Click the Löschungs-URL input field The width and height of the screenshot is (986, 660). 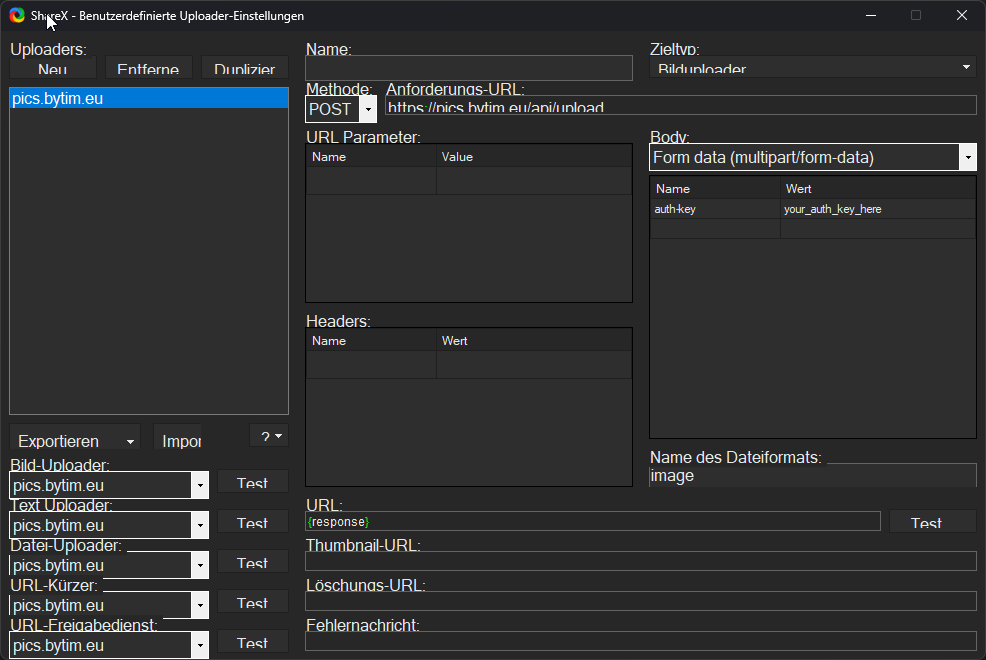(x=641, y=601)
